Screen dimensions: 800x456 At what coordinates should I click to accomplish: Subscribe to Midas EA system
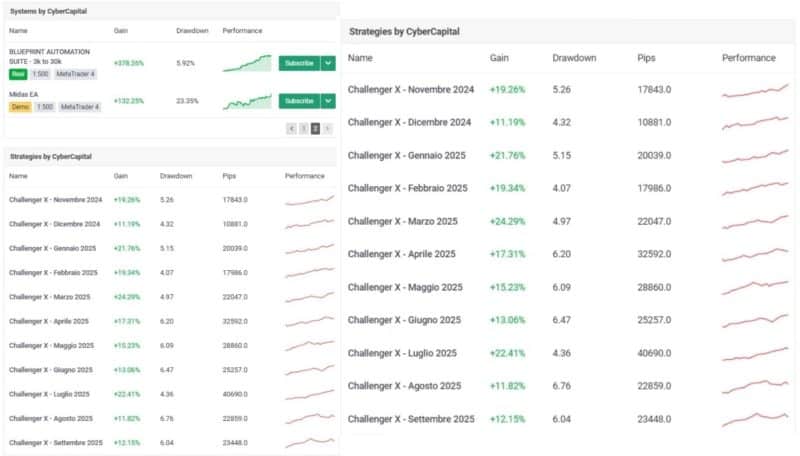[299, 101]
